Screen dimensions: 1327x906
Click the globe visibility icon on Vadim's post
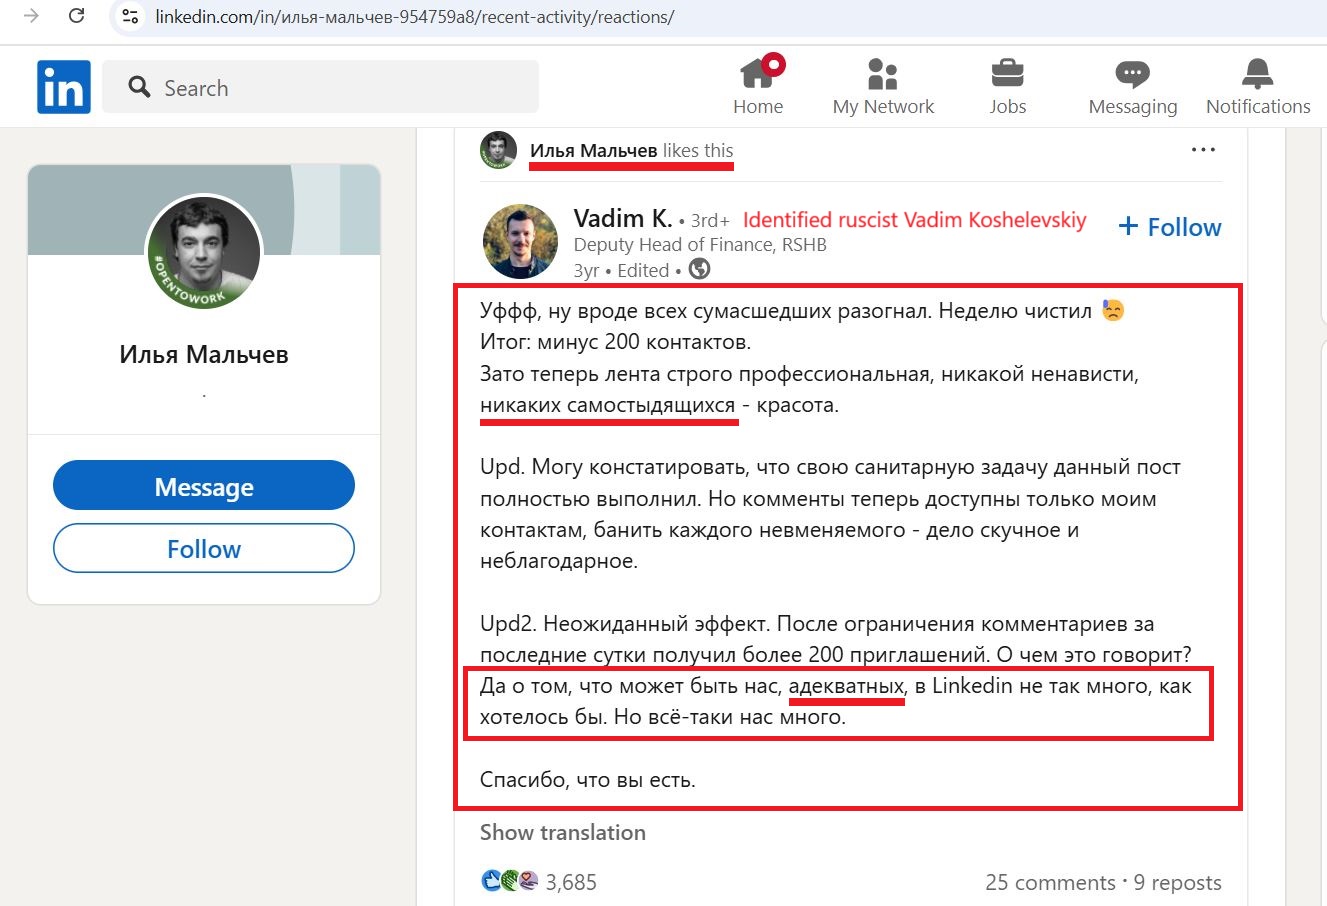pos(698,269)
